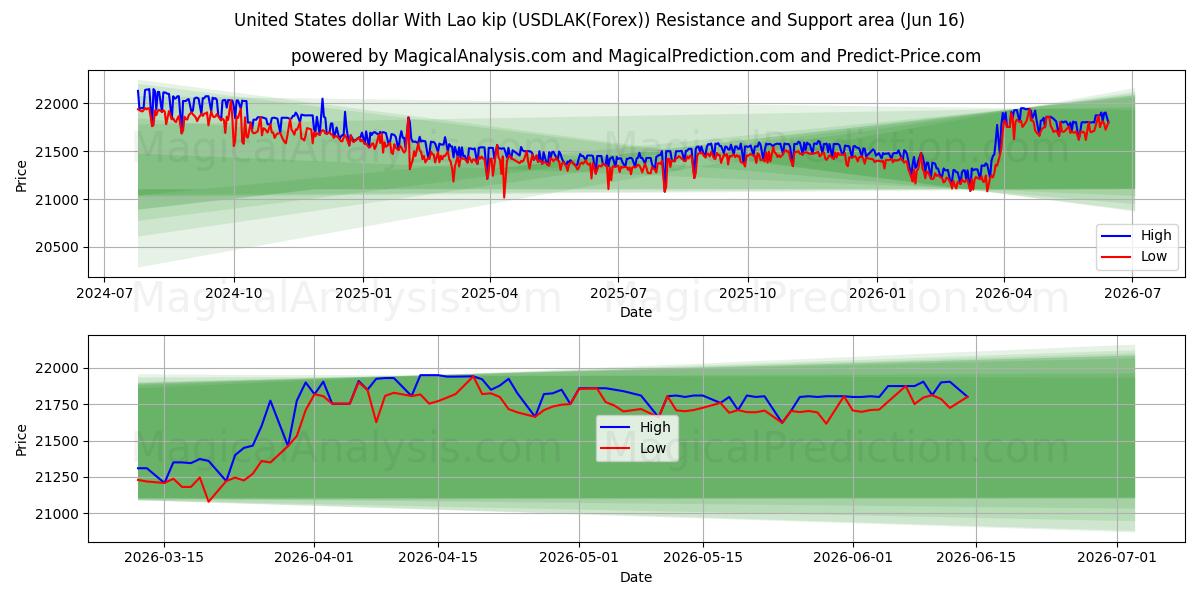The image size is (1200, 600).
Task: Click the '2026-04' tick label on top chart
Action: pos(1004,294)
